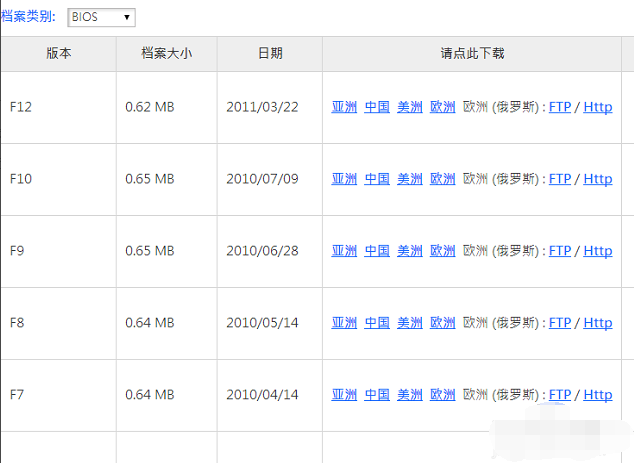This screenshot has height=463, width=634.
Task: Click the 欧洲 download link for F10
Action: 443,179
